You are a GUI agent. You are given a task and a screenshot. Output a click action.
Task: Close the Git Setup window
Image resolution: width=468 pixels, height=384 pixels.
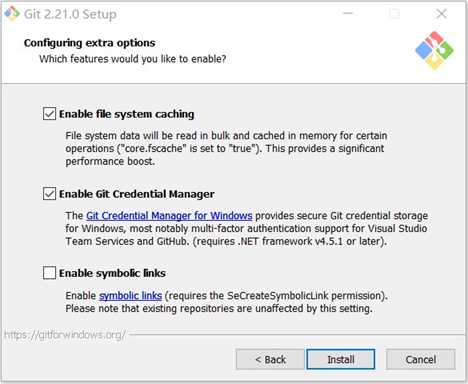[441, 14]
